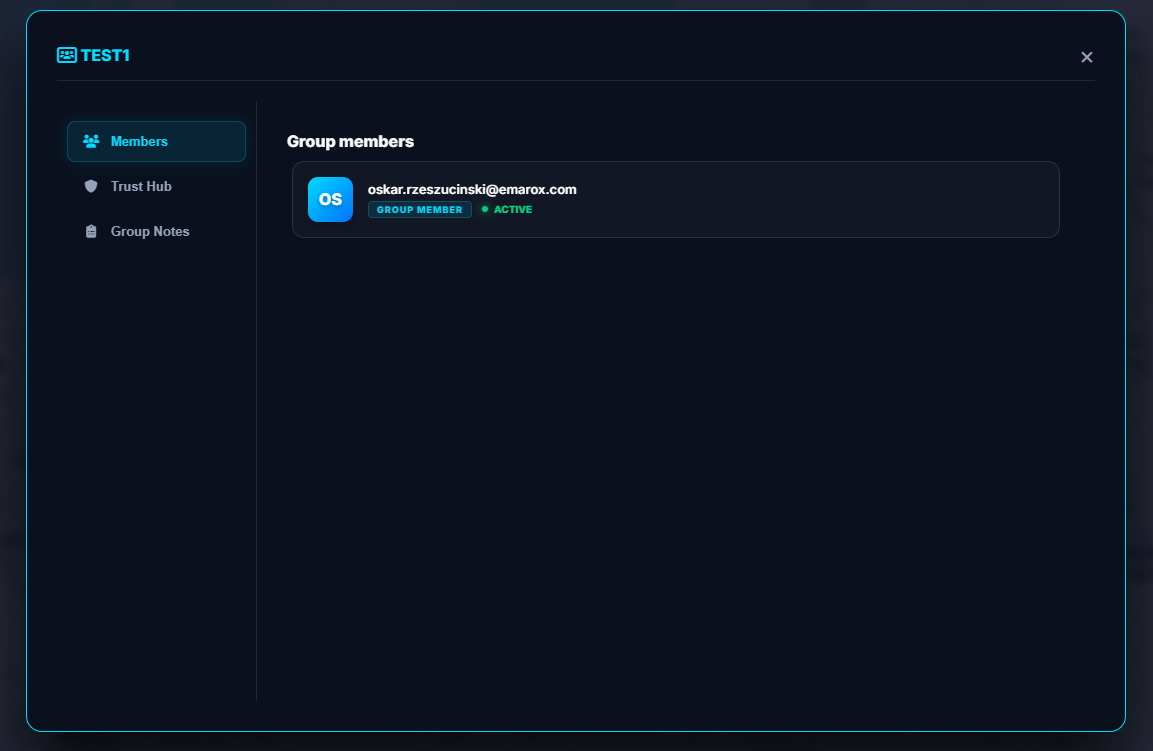Select the oskar.rzeszucinski@emarox.com email address
Image resolution: width=1153 pixels, height=751 pixels.
coord(472,189)
